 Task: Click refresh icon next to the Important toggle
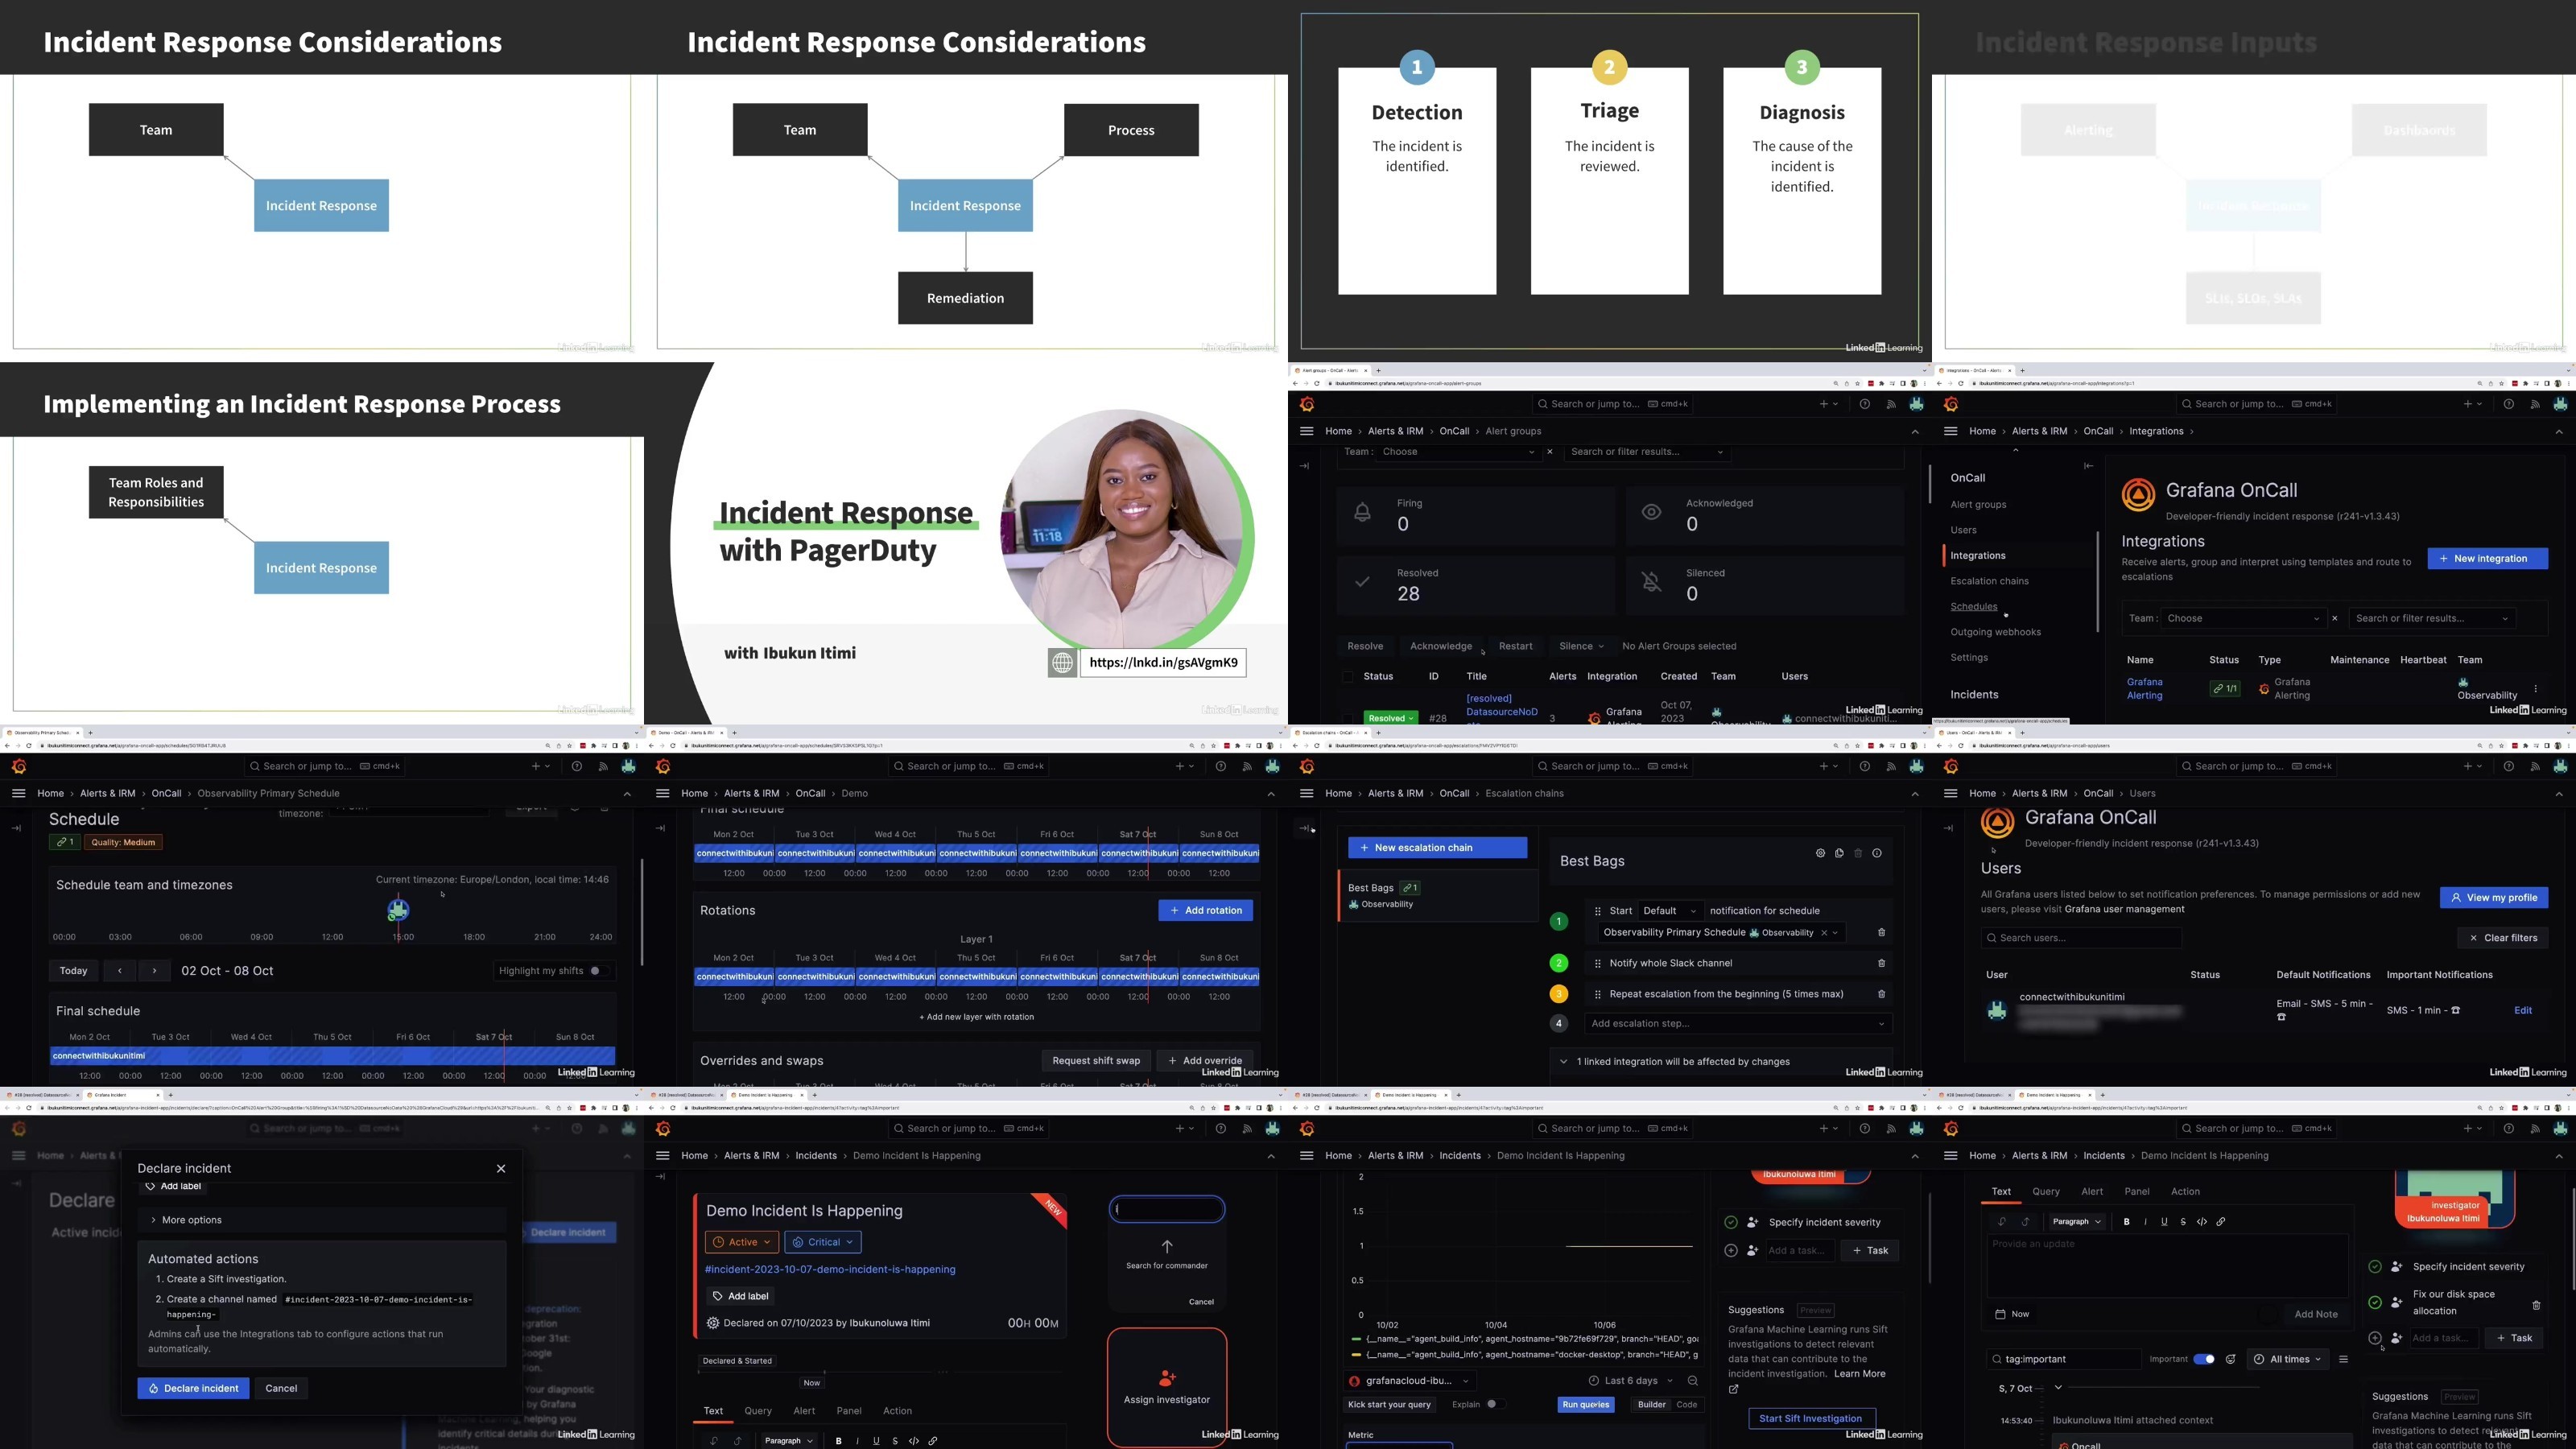[x=2230, y=1359]
